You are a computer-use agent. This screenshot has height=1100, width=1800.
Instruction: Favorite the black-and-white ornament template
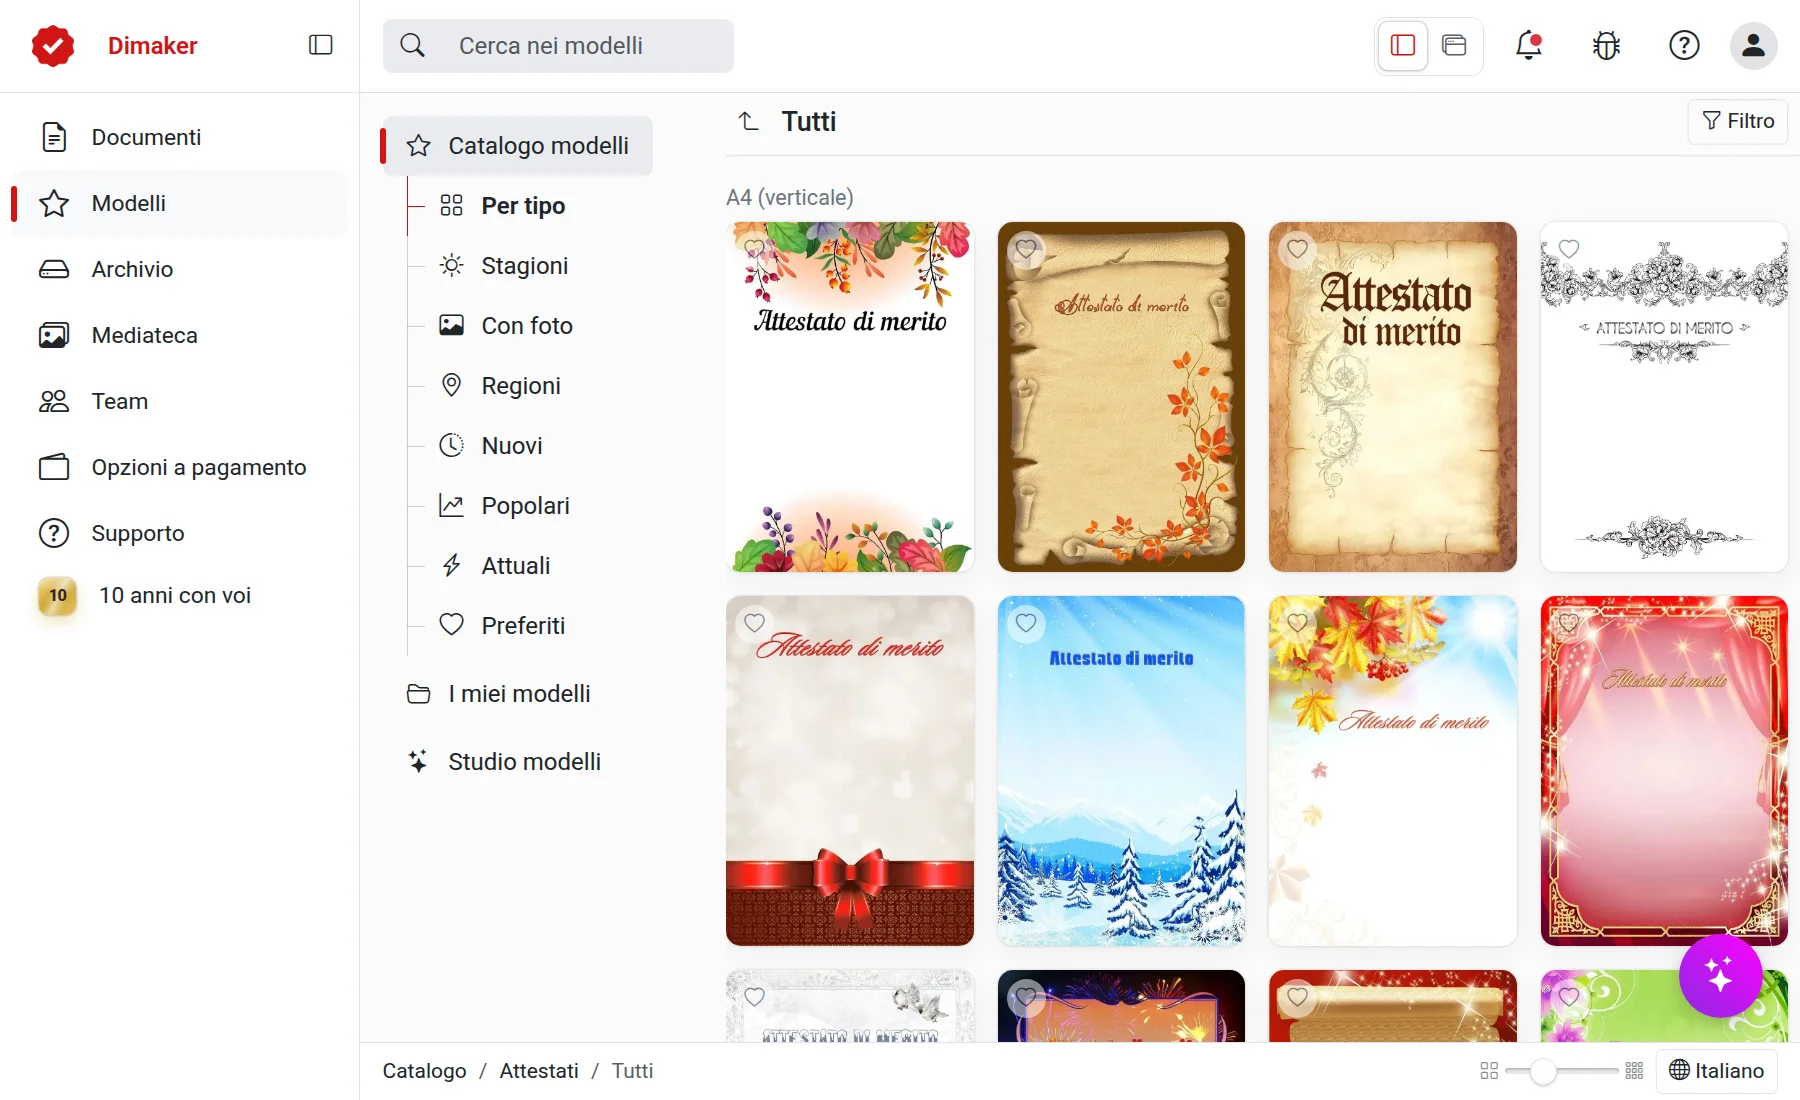(x=1569, y=249)
